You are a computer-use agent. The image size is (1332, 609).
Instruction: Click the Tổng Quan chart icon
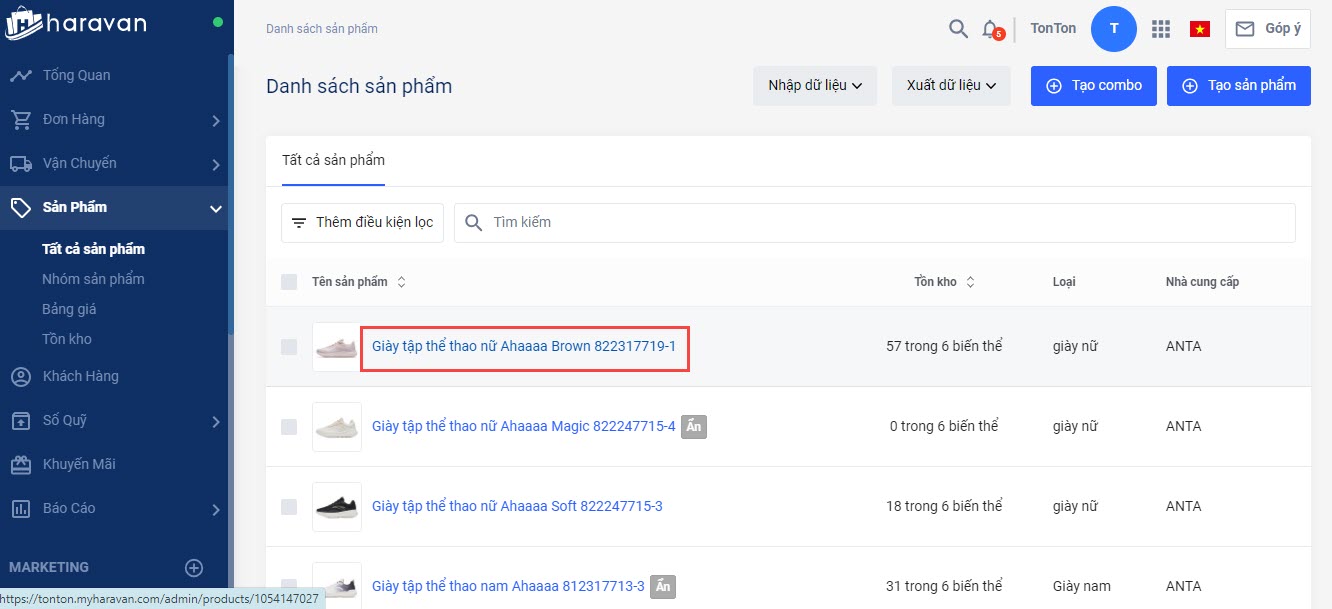(20, 76)
